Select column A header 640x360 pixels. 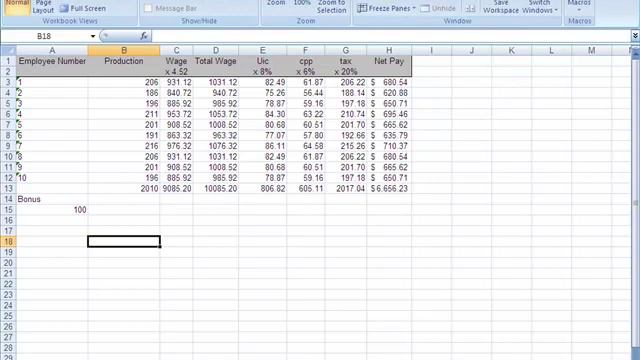[x=52, y=51]
